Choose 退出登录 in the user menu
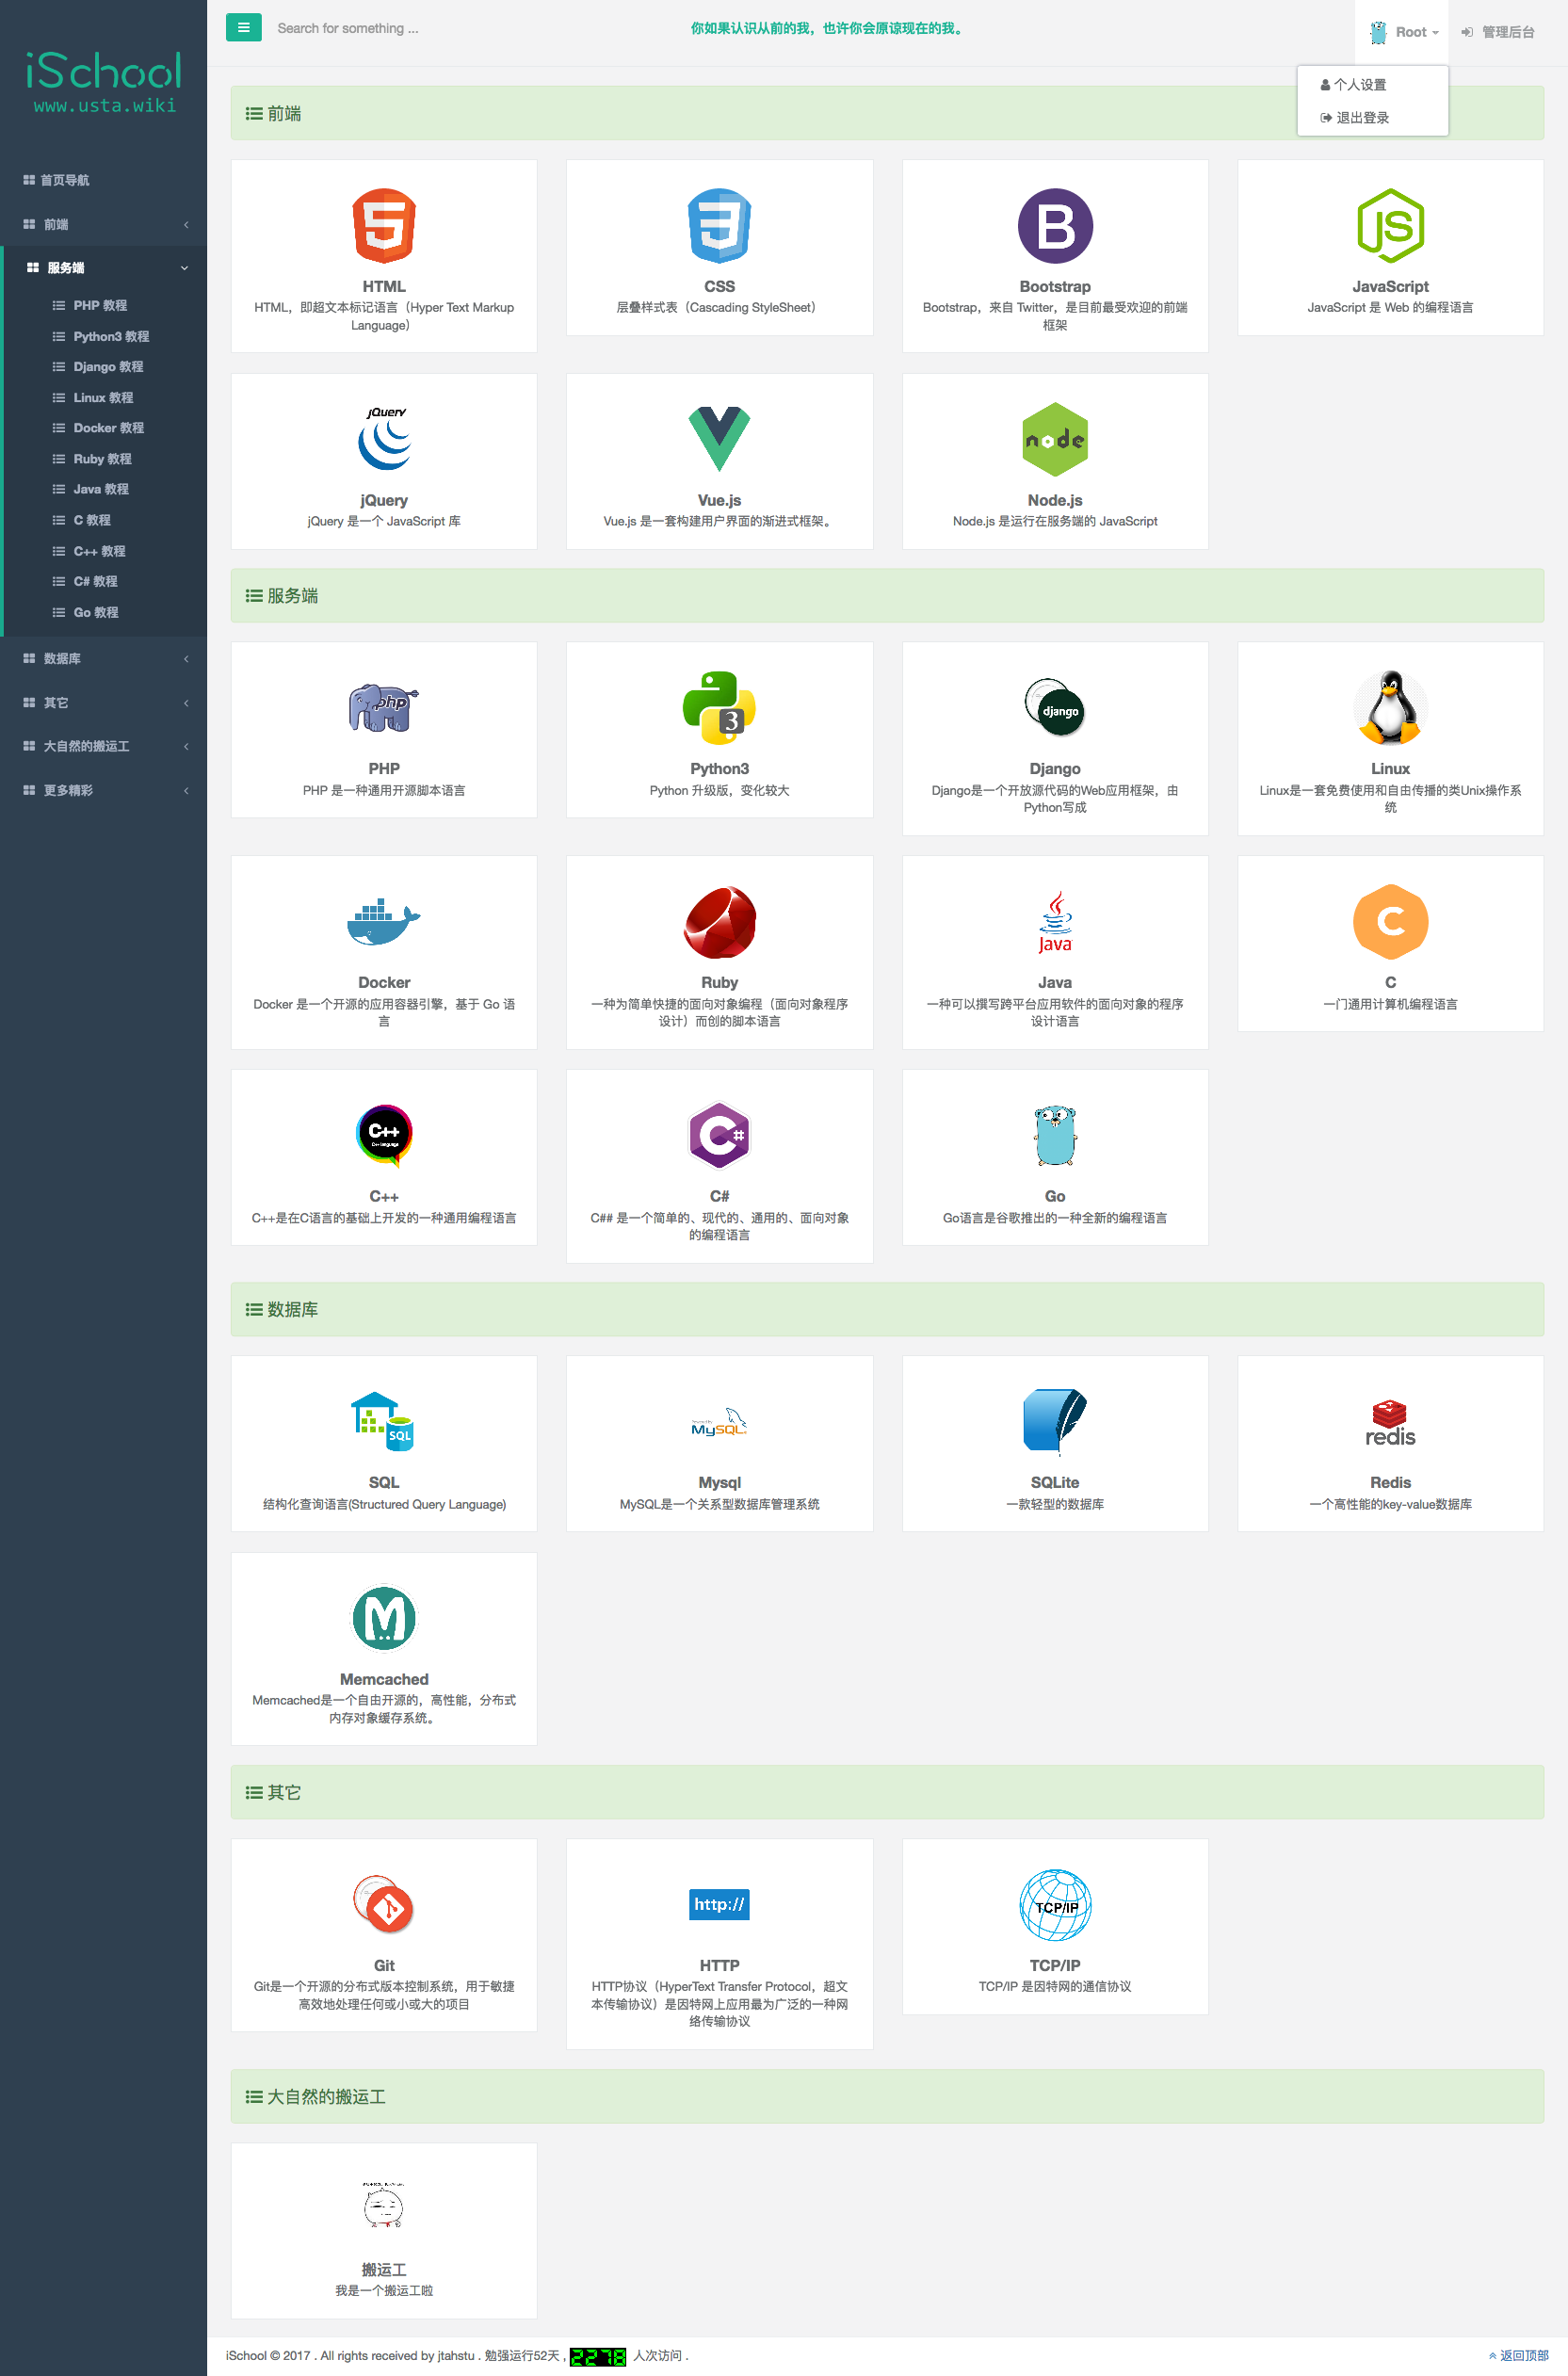Screen dimensions: 1568x2376 [1372, 118]
